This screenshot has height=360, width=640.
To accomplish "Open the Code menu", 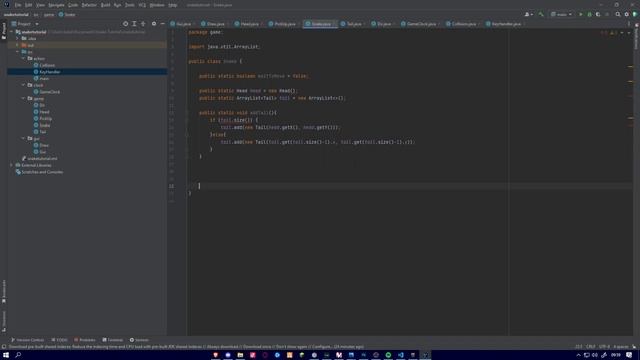I will (x=73, y=5).
